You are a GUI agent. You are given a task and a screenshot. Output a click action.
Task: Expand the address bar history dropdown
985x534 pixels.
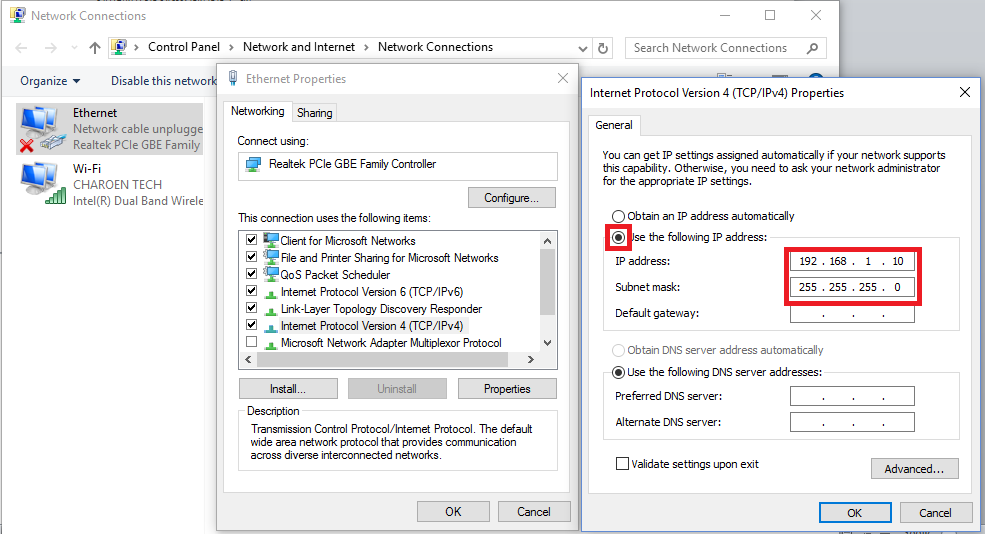[x=582, y=48]
